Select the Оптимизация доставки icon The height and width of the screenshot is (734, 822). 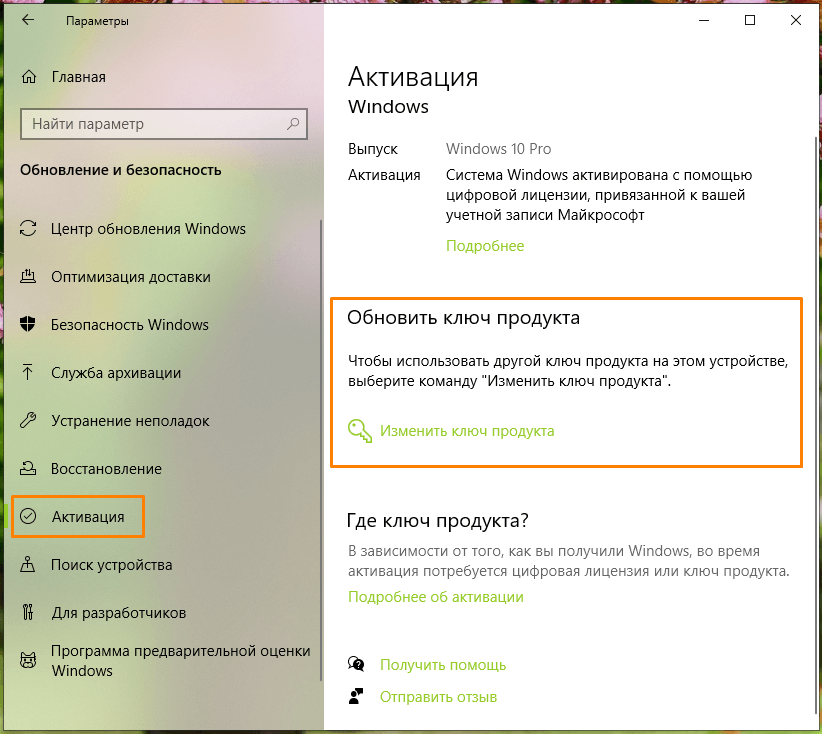point(28,276)
